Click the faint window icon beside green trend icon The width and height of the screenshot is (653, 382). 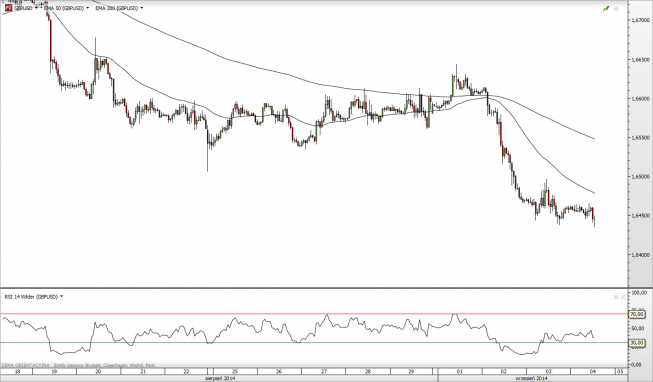point(616,8)
